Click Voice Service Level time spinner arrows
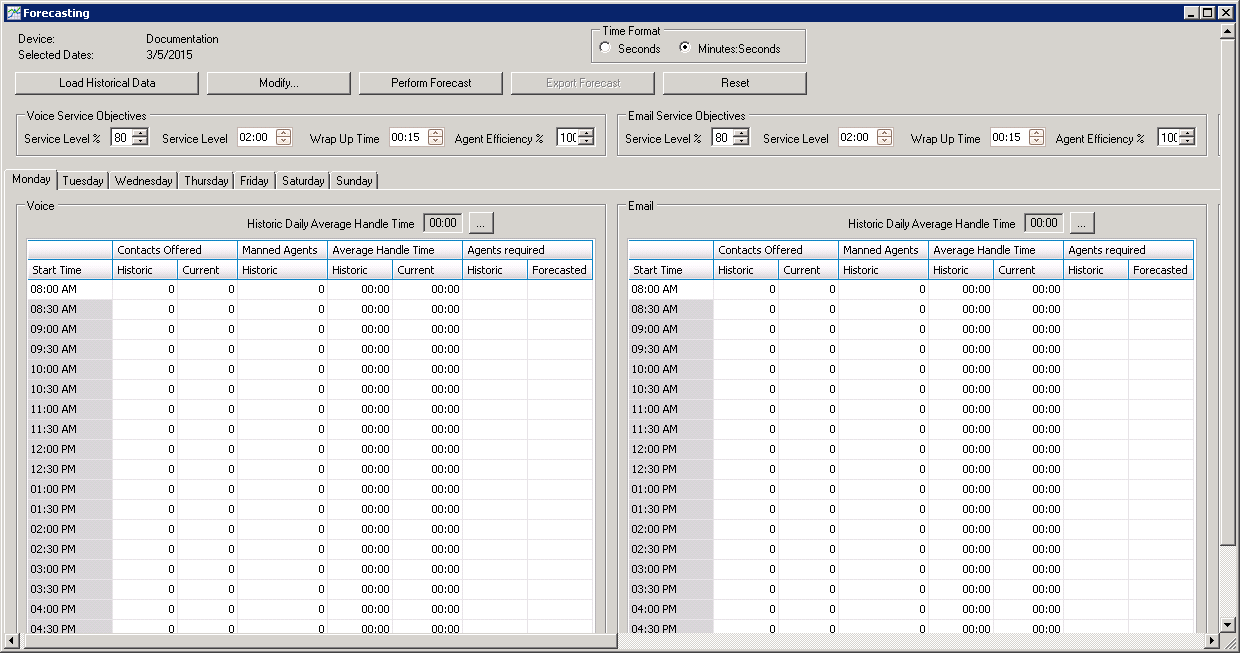Viewport: 1240px width, 653px height. pyautogui.click(x=283, y=138)
